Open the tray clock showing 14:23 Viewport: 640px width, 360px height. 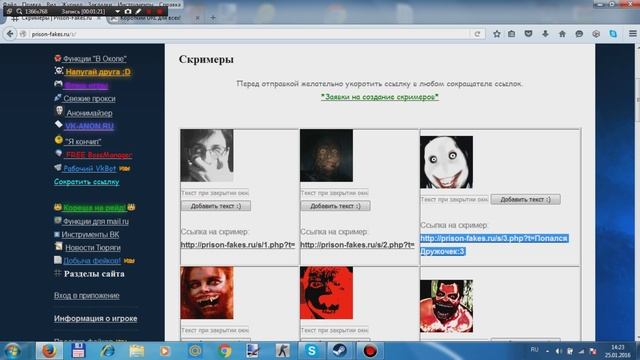(618, 351)
